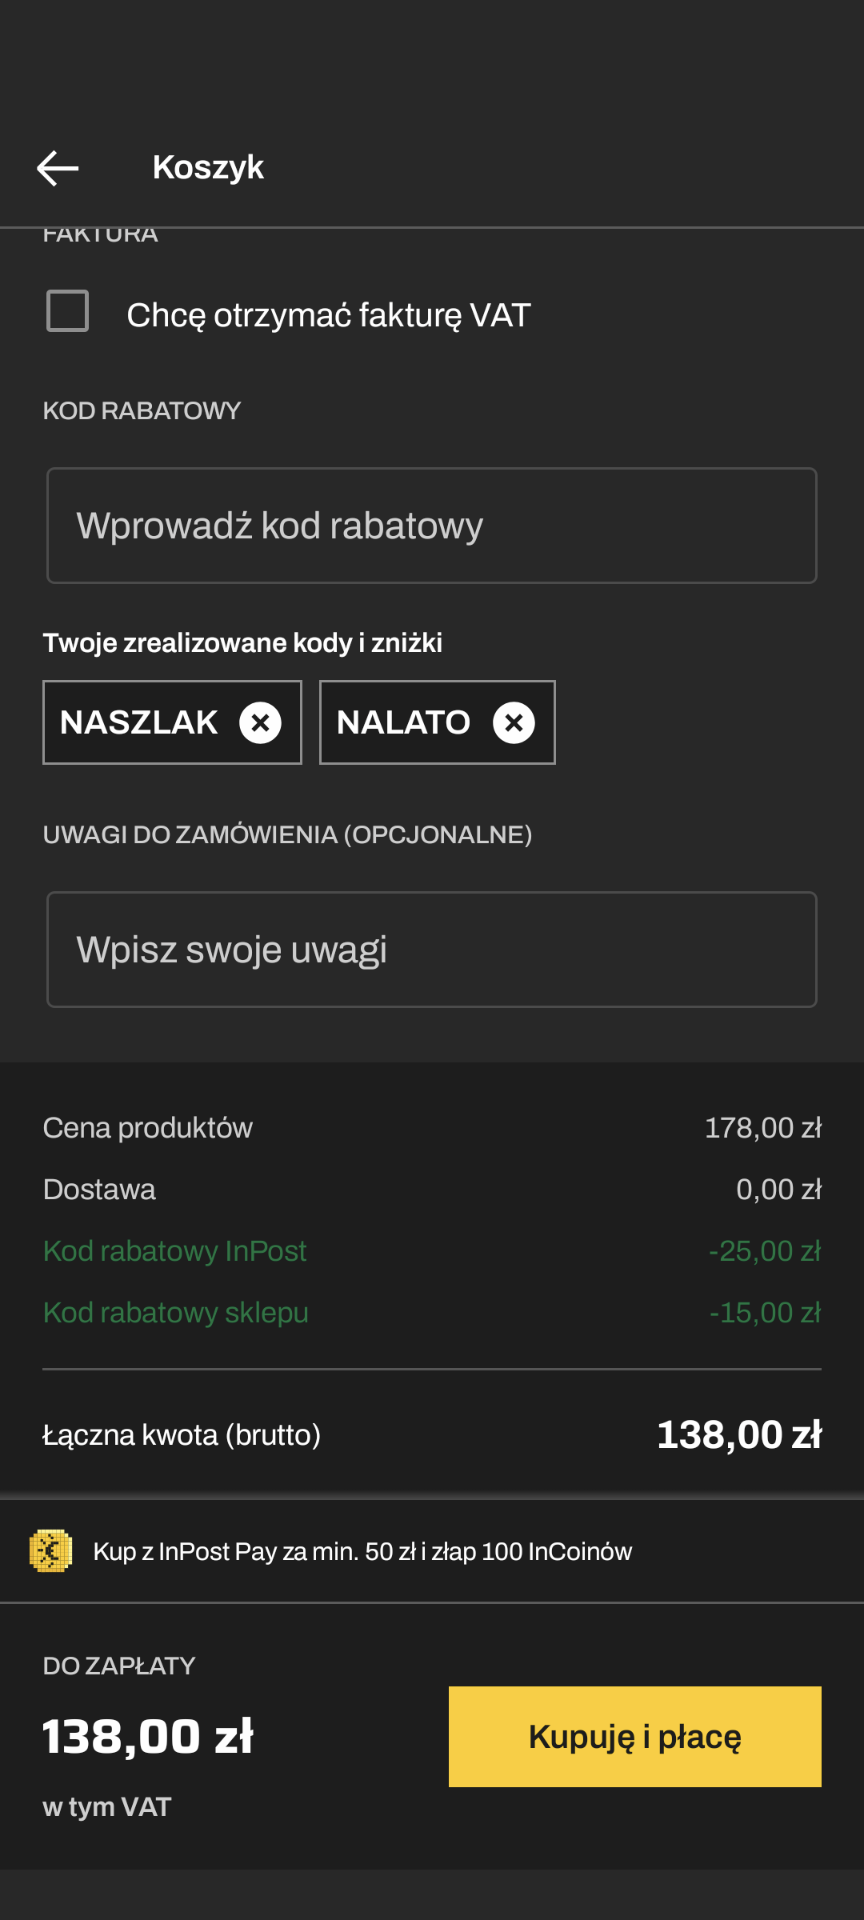Click the '-25,00 zł' InPost discount amount

point(764,1251)
